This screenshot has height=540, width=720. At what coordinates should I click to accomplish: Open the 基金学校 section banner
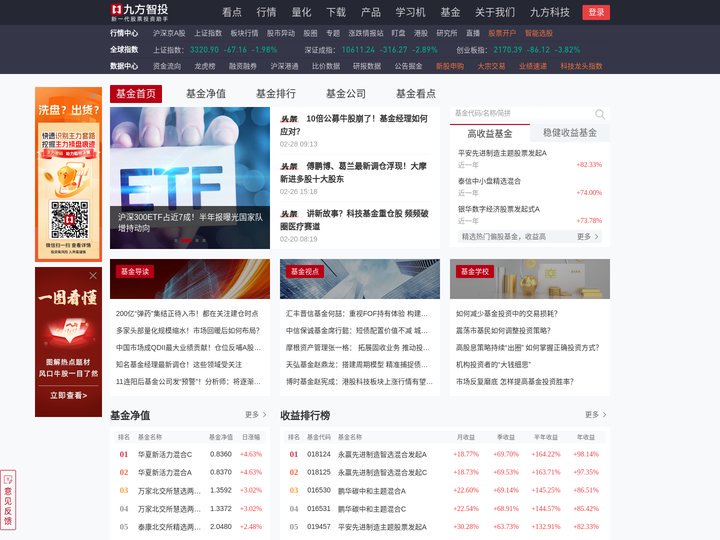[x=530, y=279]
